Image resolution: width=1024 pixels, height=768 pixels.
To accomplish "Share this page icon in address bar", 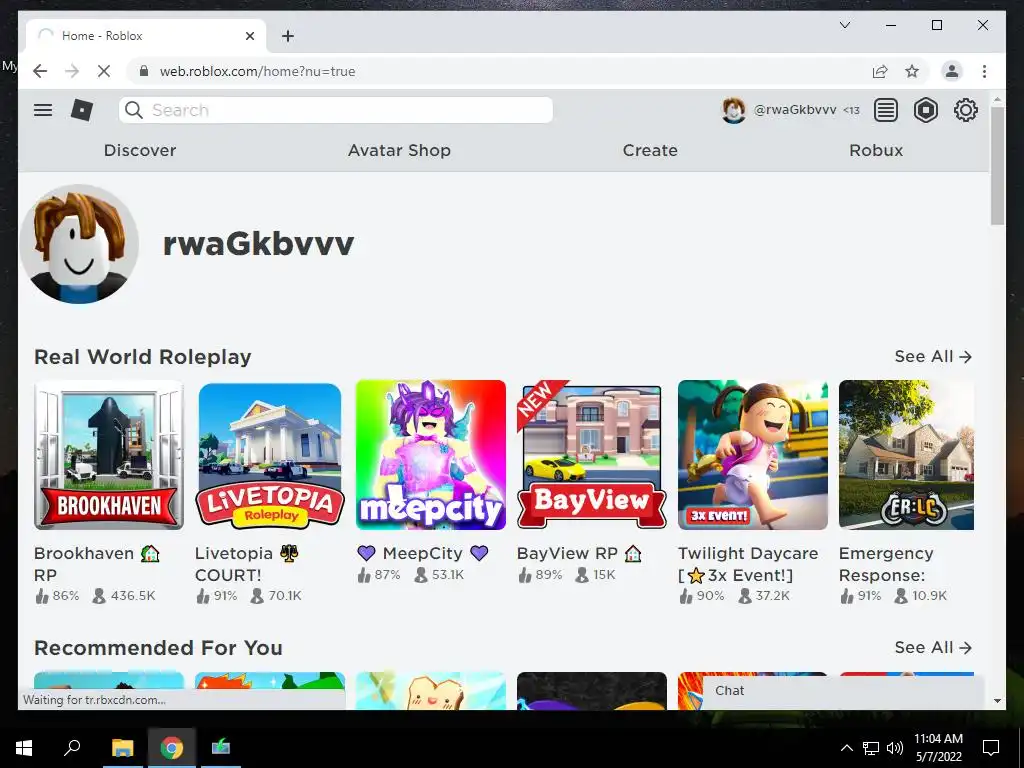I will tap(880, 71).
